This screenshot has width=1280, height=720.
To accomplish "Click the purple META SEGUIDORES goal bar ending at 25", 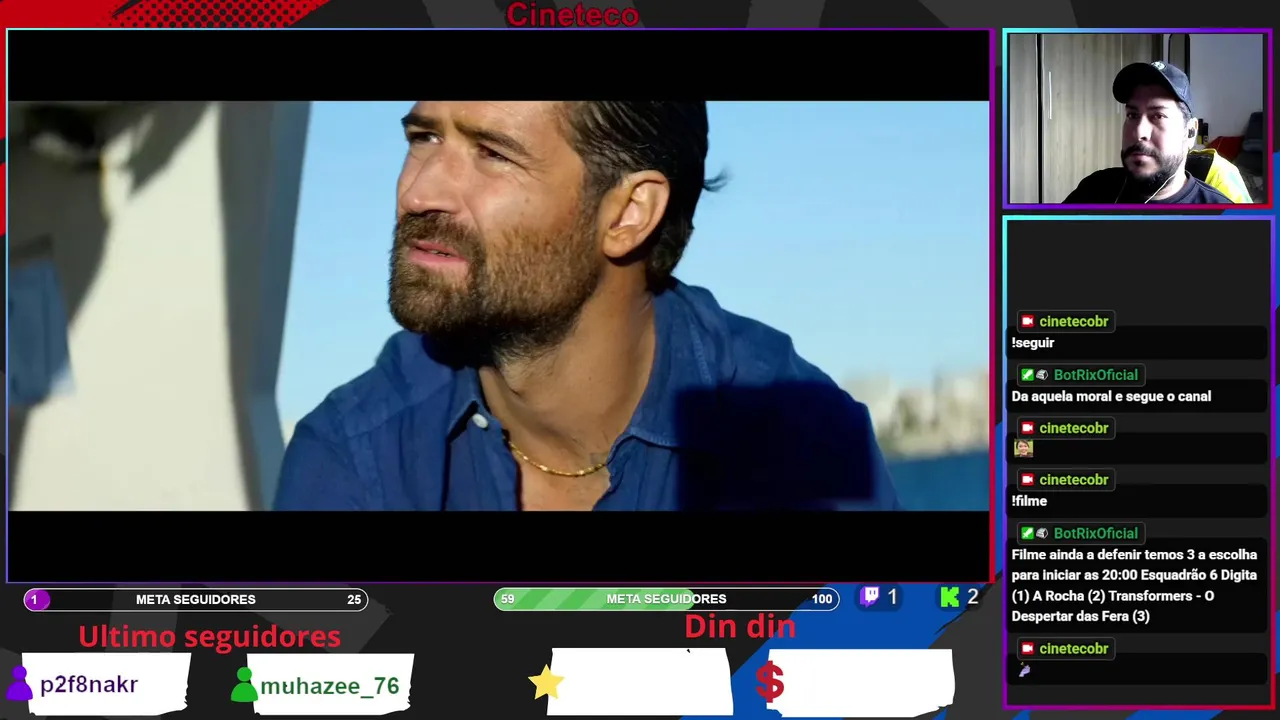I will pos(196,600).
